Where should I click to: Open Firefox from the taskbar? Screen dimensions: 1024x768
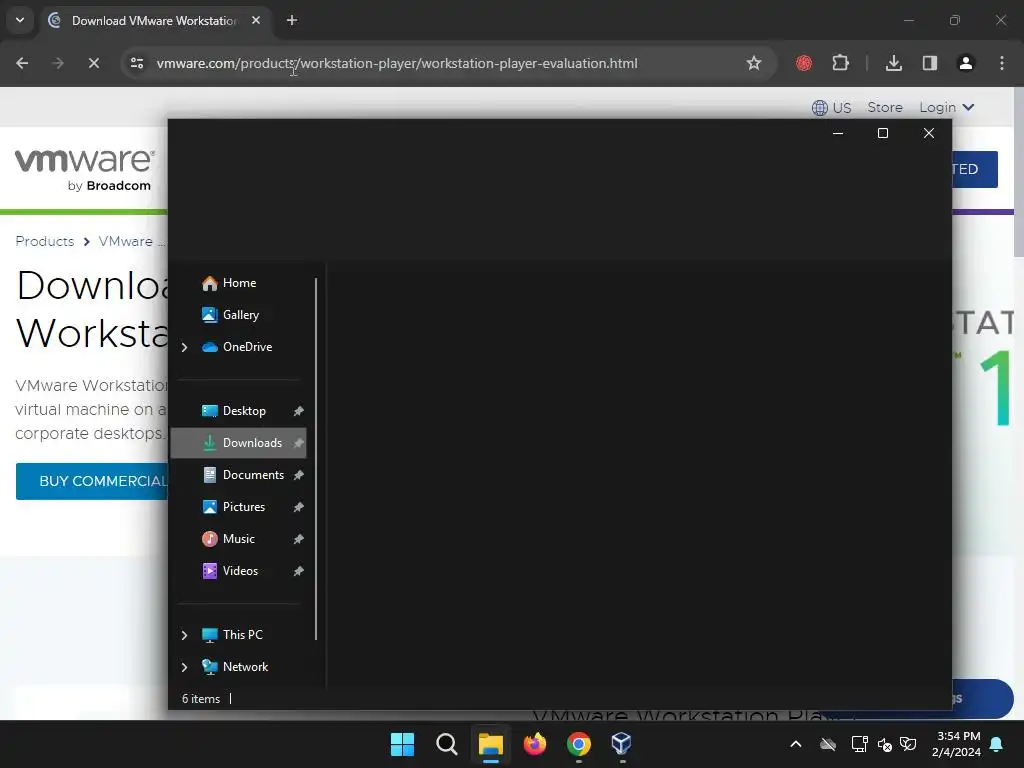tap(535, 744)
